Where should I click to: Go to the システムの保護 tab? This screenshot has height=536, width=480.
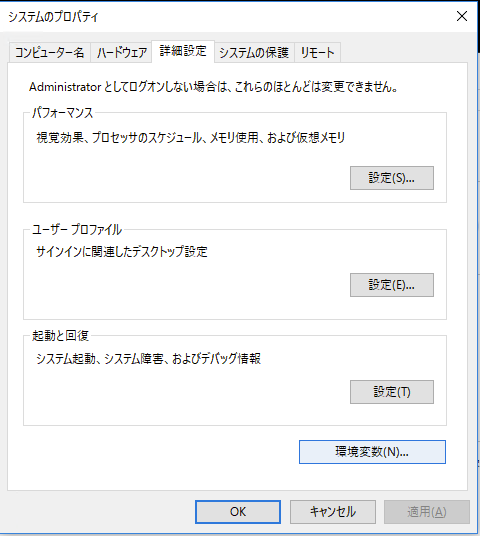tap(254, 52)
